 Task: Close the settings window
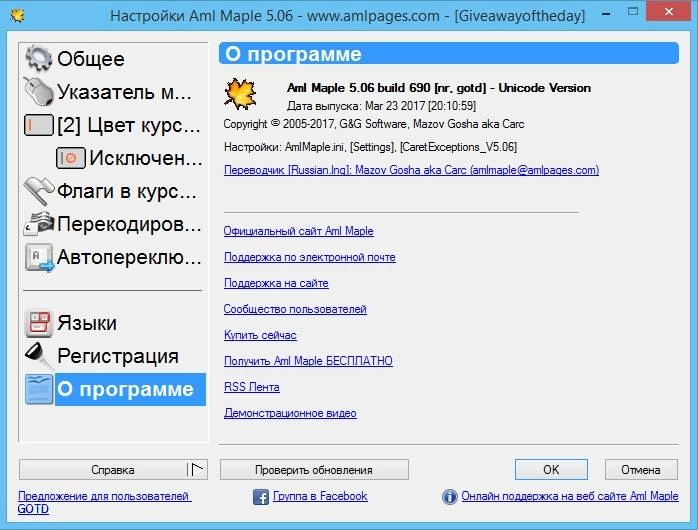(x=669, y=12)
